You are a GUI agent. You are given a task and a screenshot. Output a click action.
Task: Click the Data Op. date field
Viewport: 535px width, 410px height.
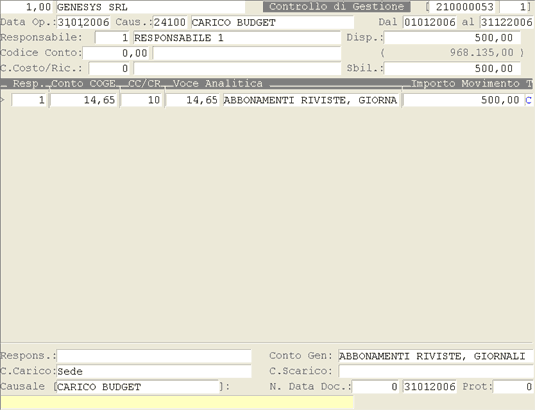click(x=83, y=23)
